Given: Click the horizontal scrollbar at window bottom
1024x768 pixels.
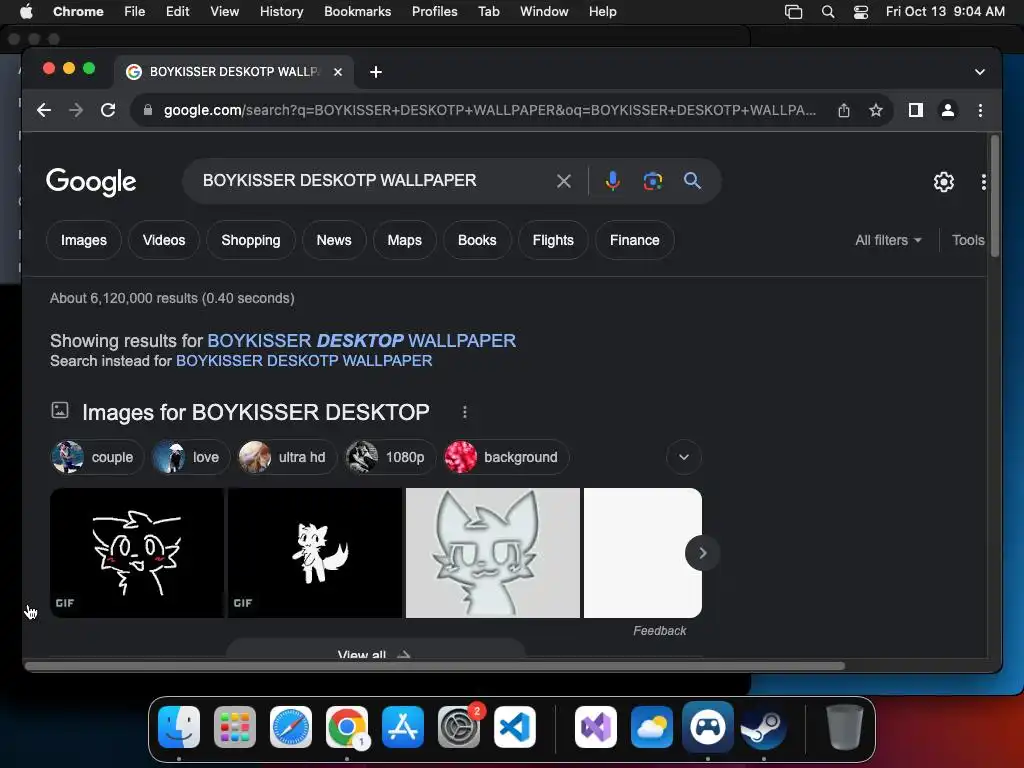Looking at the screenshot, I should click(435, 666).
